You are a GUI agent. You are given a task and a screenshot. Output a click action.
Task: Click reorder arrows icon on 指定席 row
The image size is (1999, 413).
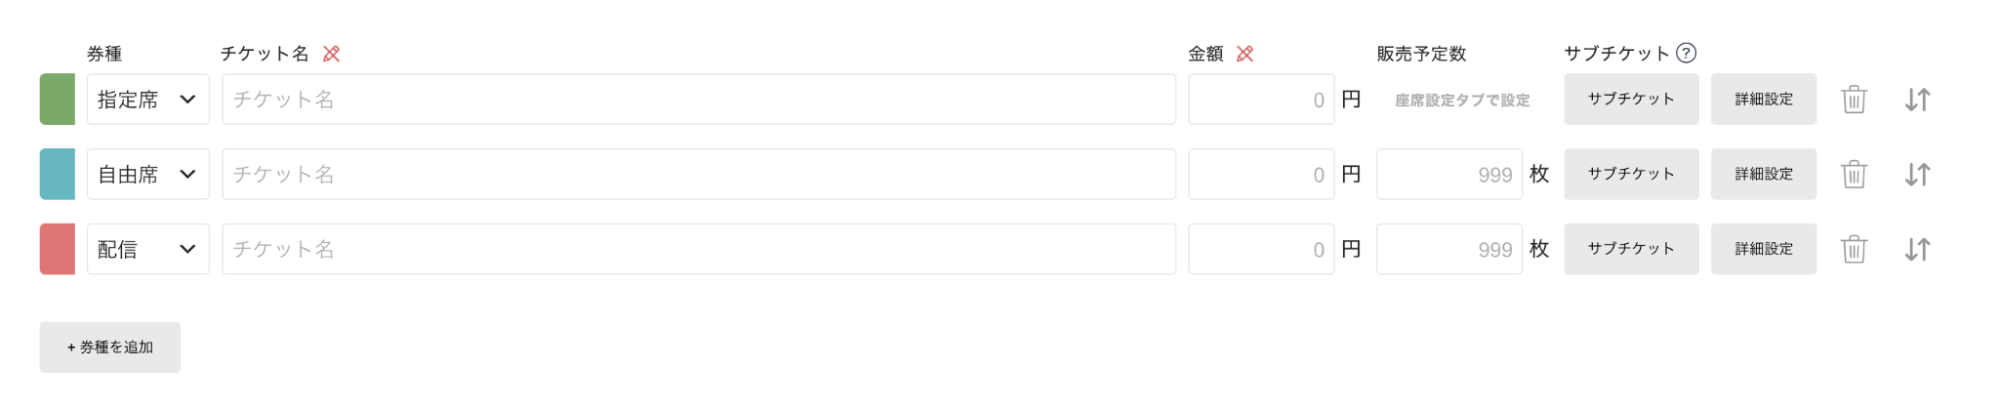(1916, 99)
